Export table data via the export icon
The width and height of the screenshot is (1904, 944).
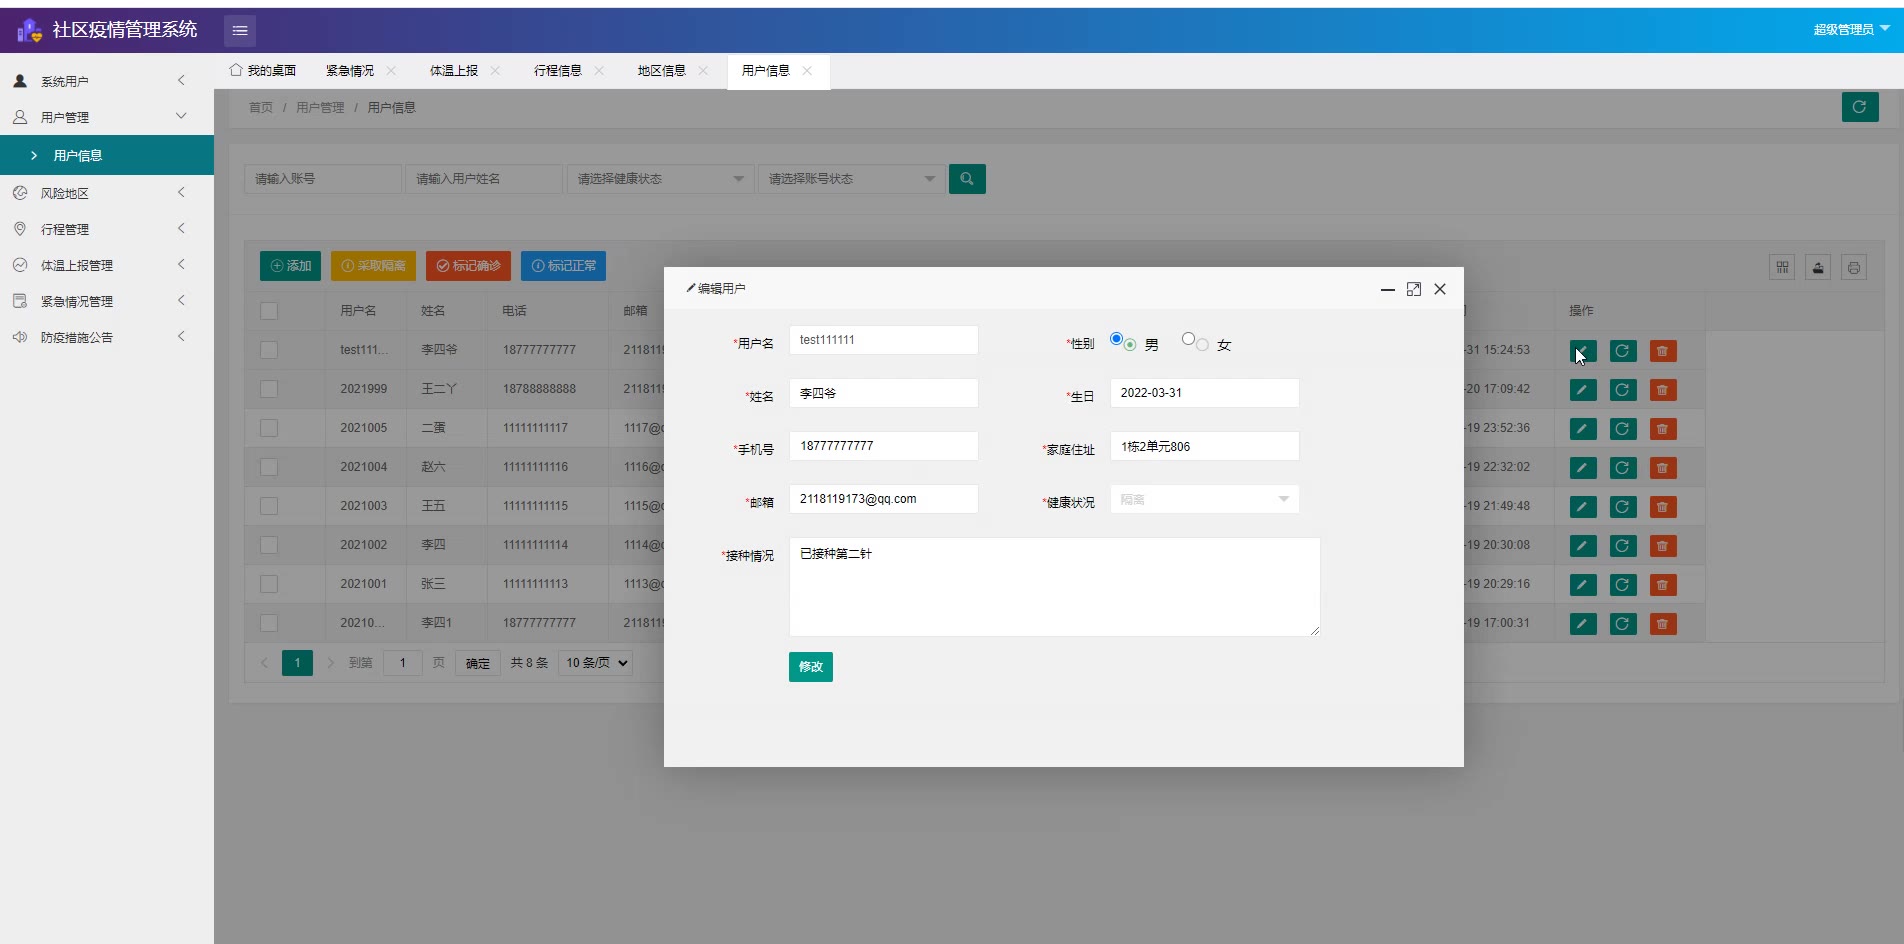tap(1818, 267)
